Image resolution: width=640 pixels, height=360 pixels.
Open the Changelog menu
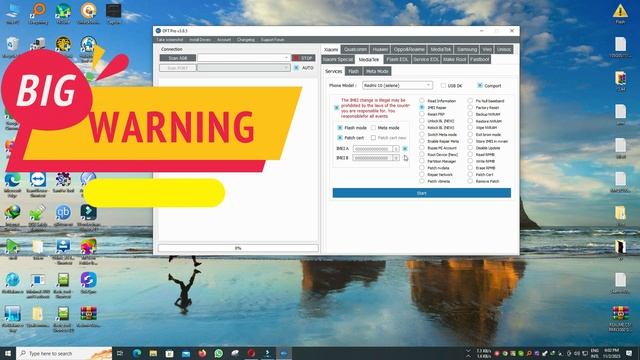tap(246, 40)
